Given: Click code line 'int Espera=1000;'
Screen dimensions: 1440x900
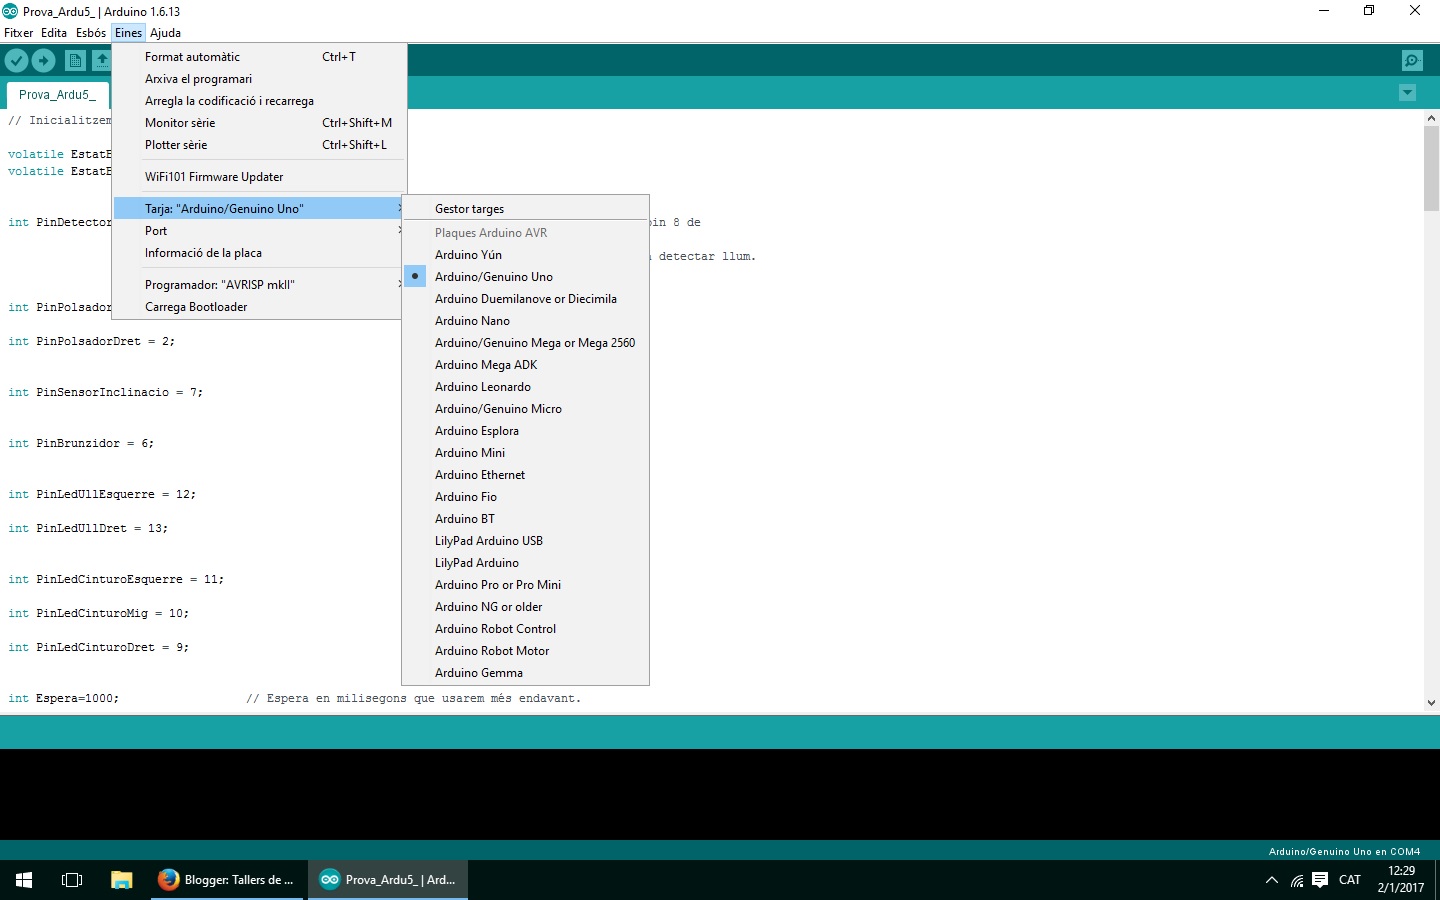Looking at the screenshot, I should click(63, 698).
